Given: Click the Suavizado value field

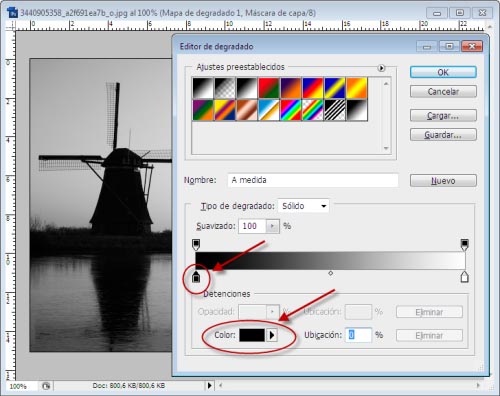Looking at the screenshot, I should [x=252, y=226].
